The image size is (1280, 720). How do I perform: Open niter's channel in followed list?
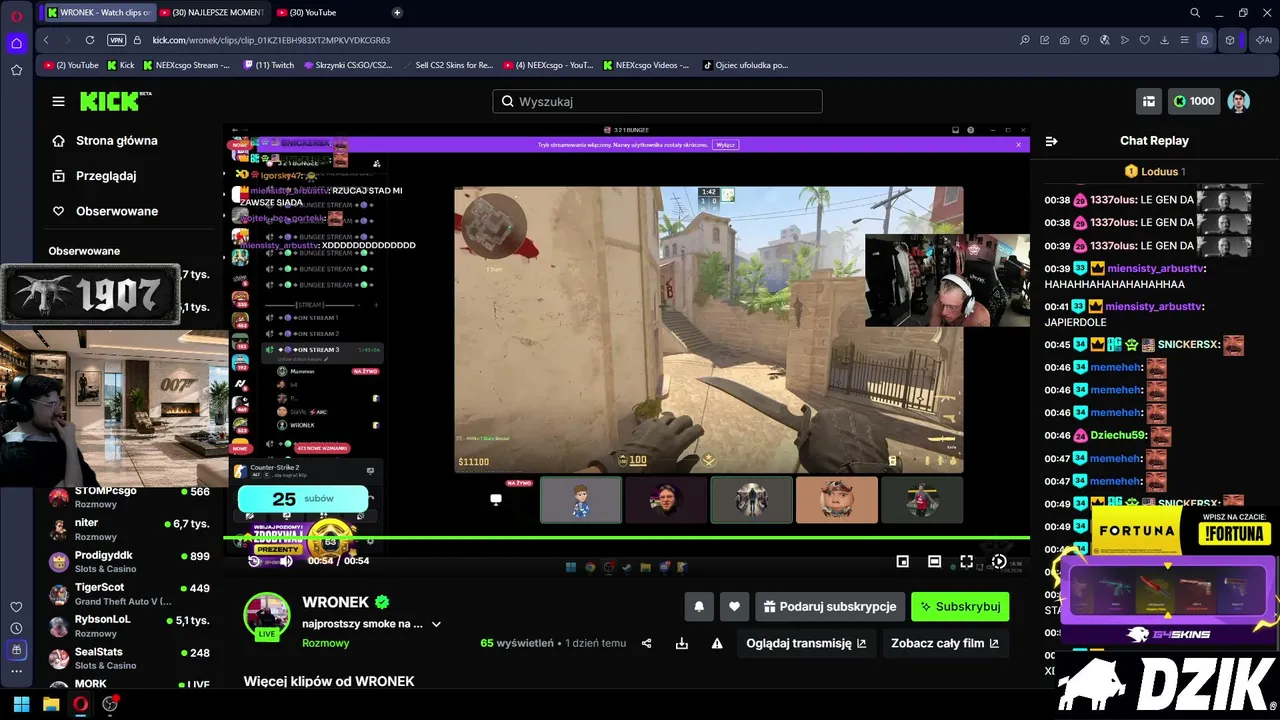coord(130,529)
